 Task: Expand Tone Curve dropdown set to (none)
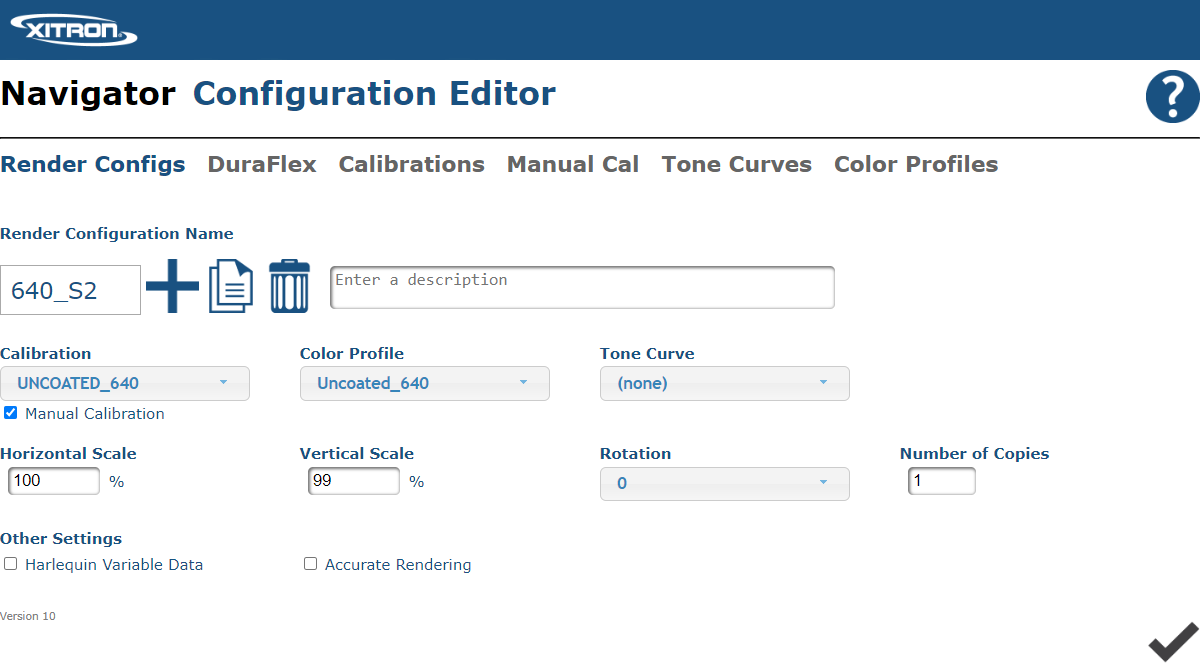725,383
